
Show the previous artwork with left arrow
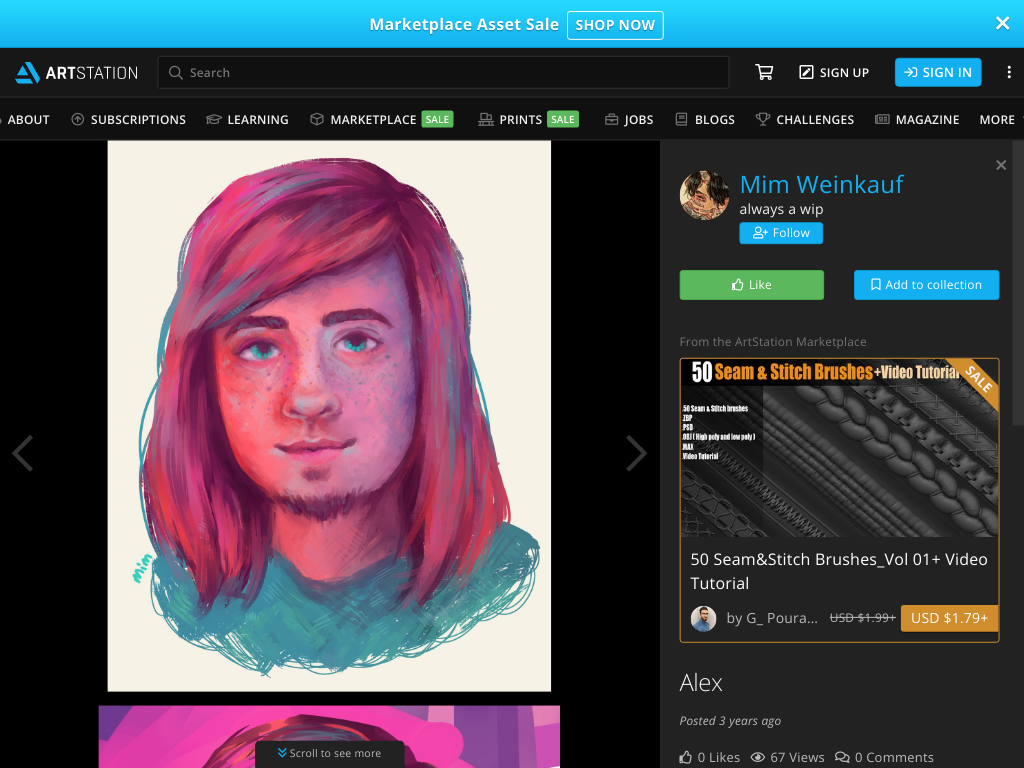pyautogui.click(x=23, y=453)
